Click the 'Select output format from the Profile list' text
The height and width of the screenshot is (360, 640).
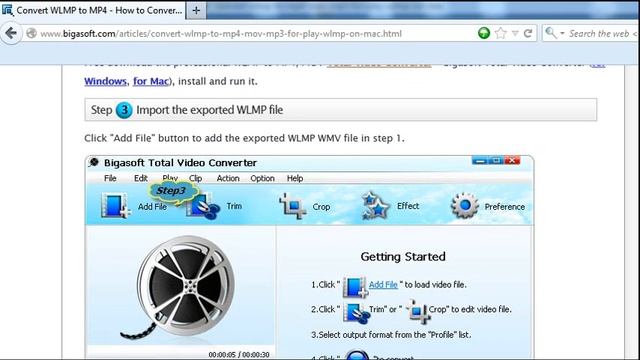tap(391, 335)
